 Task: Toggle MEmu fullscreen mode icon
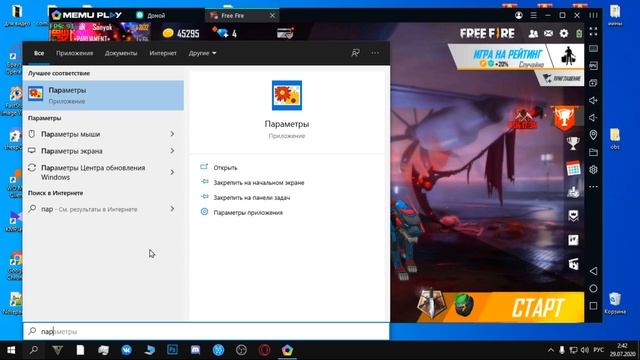click(593, 31)
